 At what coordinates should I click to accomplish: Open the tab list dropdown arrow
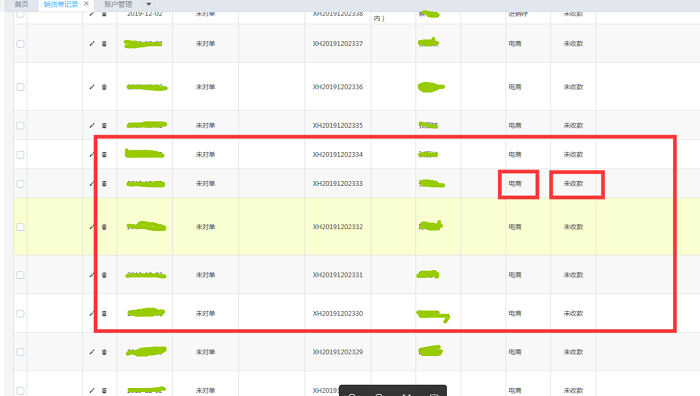click(149, 4)
